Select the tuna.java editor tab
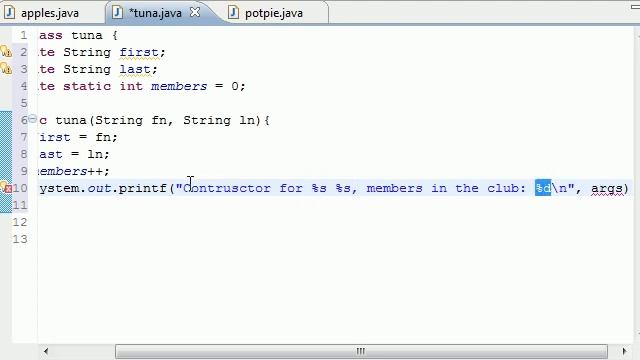The image size is (640, 360). tap(155, 13)
